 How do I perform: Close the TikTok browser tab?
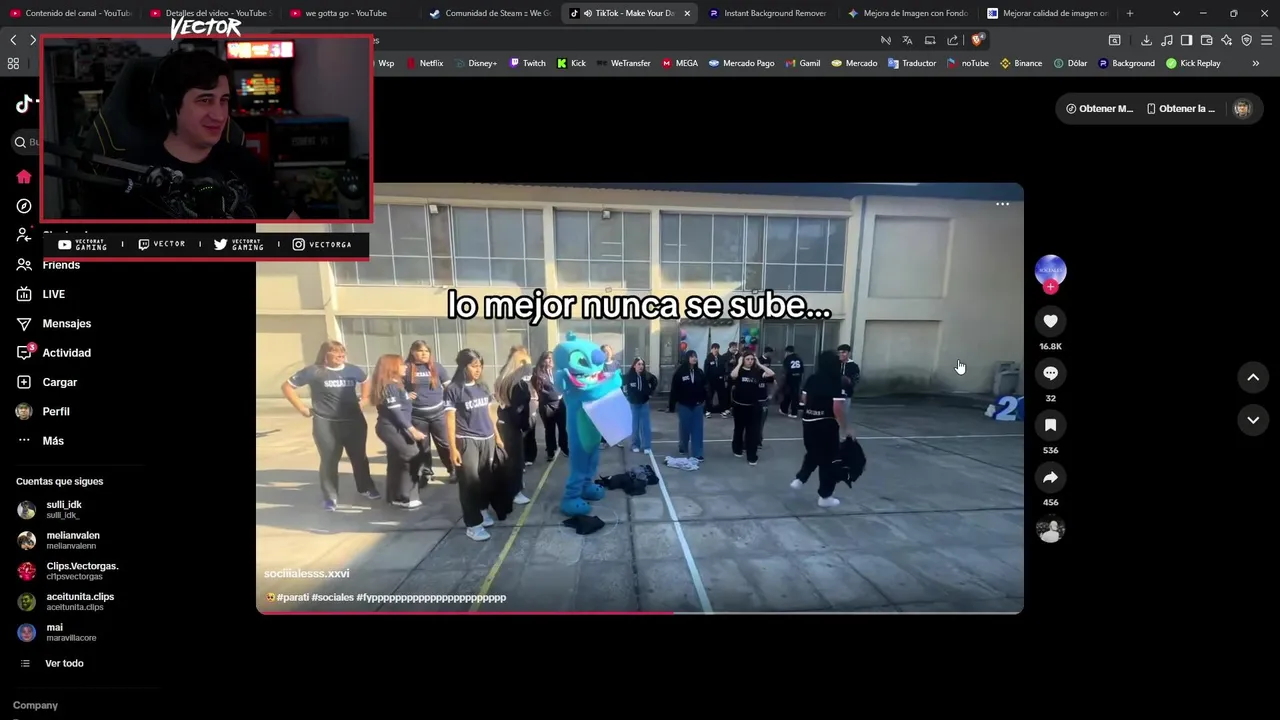point(687,13)
